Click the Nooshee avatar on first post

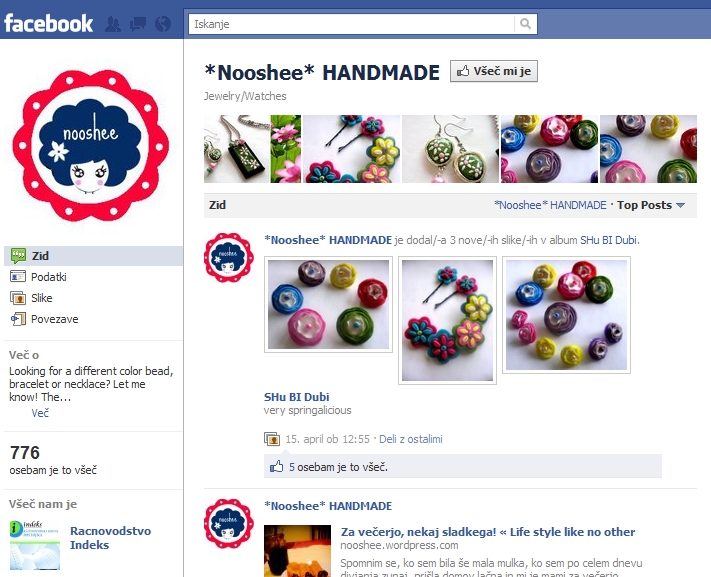point(229,258)
